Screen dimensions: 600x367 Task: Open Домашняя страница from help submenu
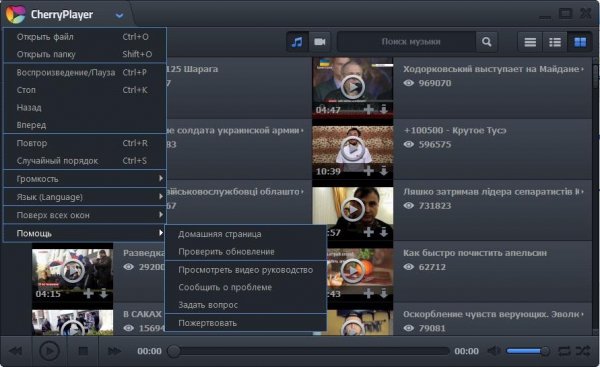pyautogui.click(x=246, y=234)
